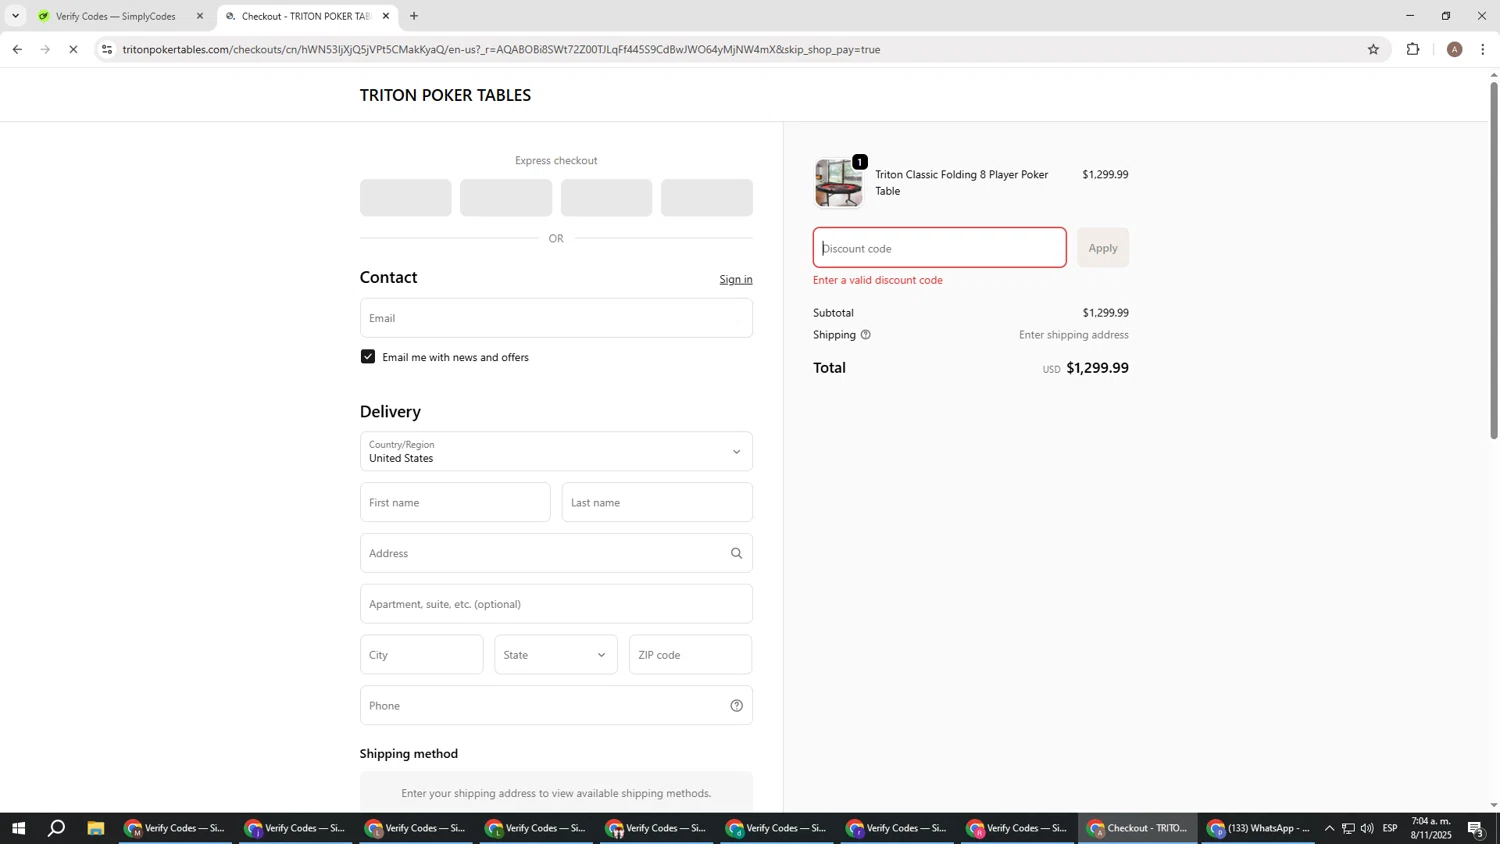Click the phone help question mark icon
The width and height of the screenshot is (1500, 844).
pos(737,706)
